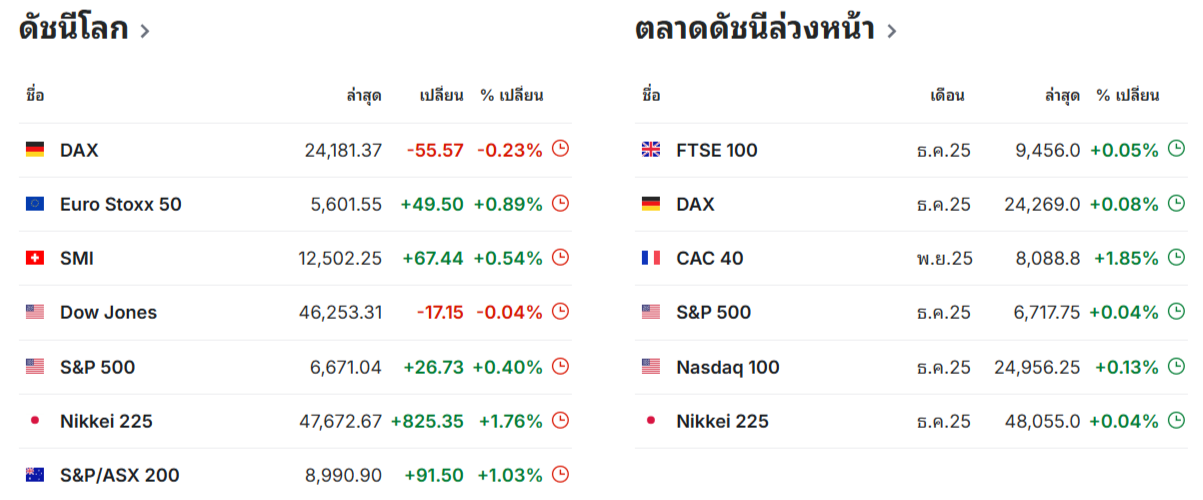Click the clock icon beside Euro Stoxx 50
The width and height of the screenshot is (1203, 500).
560,203
